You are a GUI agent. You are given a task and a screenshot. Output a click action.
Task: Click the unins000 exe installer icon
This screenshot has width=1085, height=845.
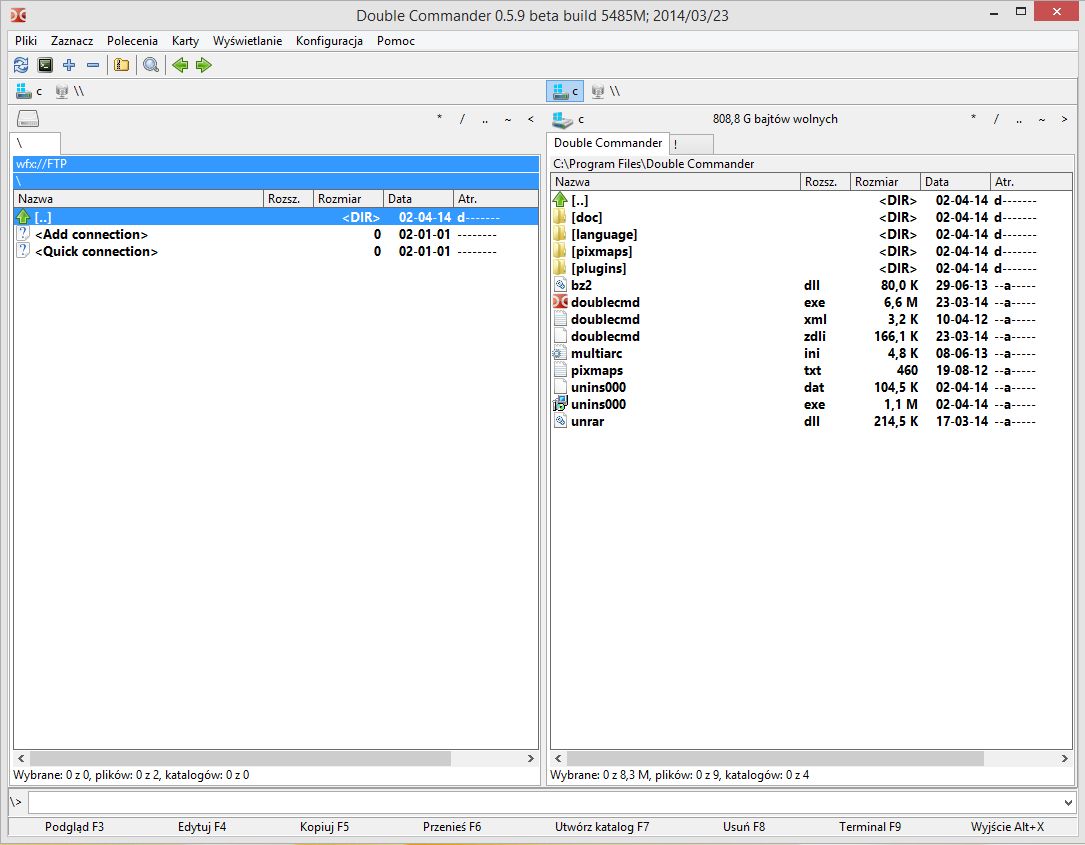coord(560,404)
